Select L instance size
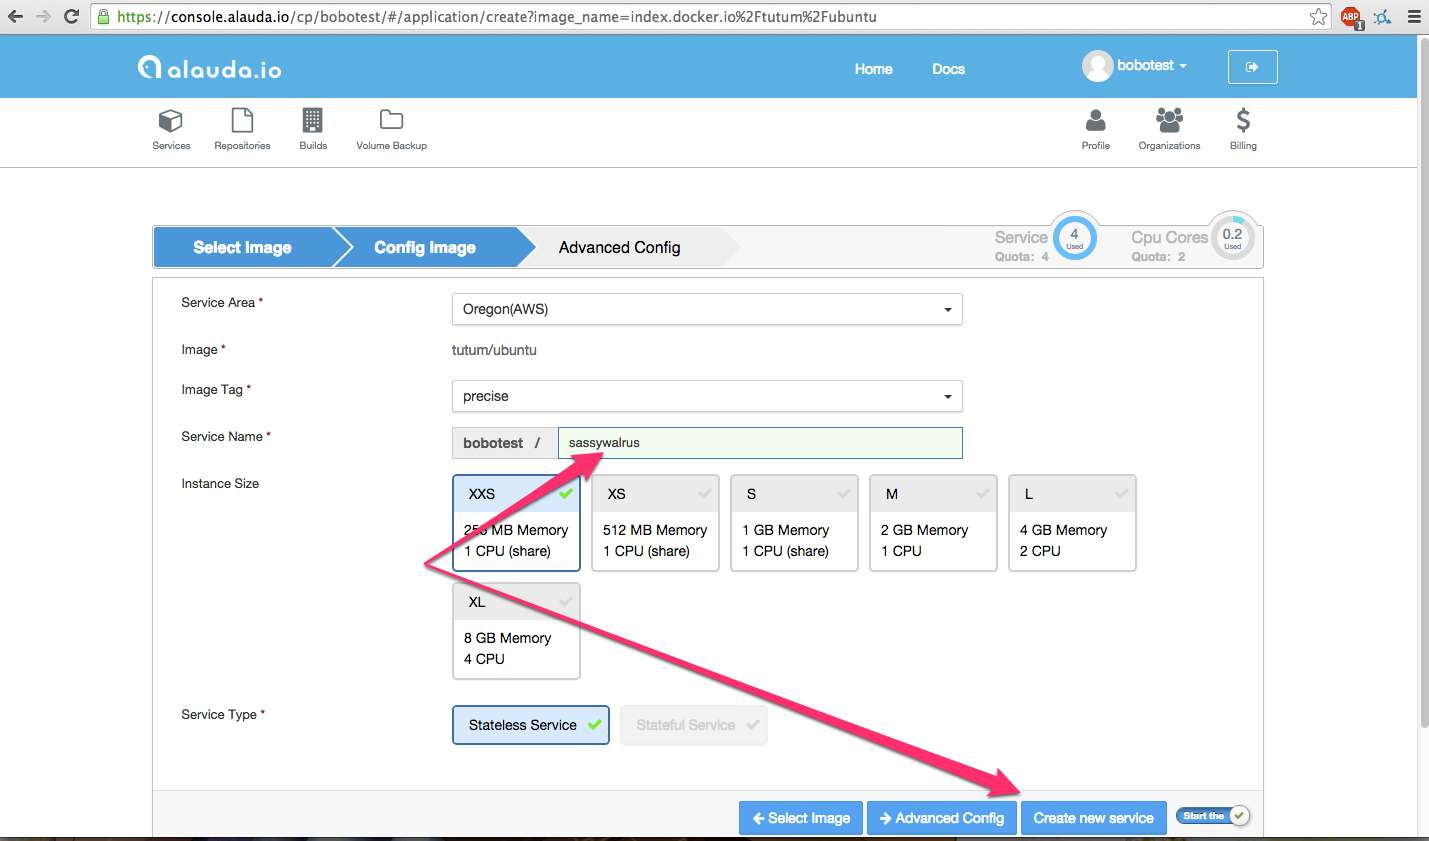The image size is (1429, 841). [x=1072, y=523]
